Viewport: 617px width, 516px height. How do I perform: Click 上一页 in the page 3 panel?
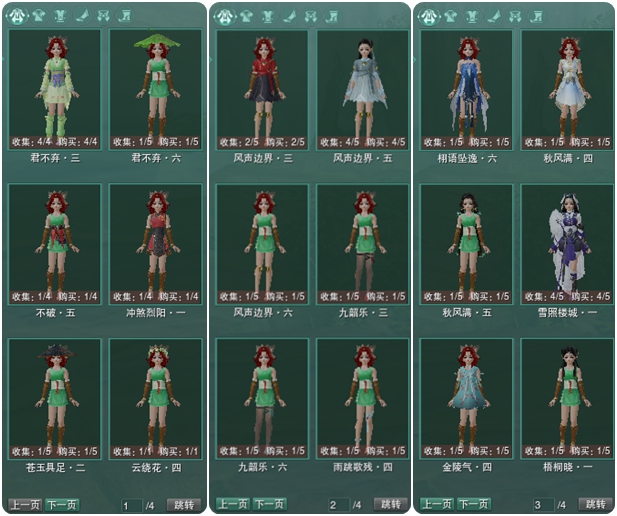point(437,504)
